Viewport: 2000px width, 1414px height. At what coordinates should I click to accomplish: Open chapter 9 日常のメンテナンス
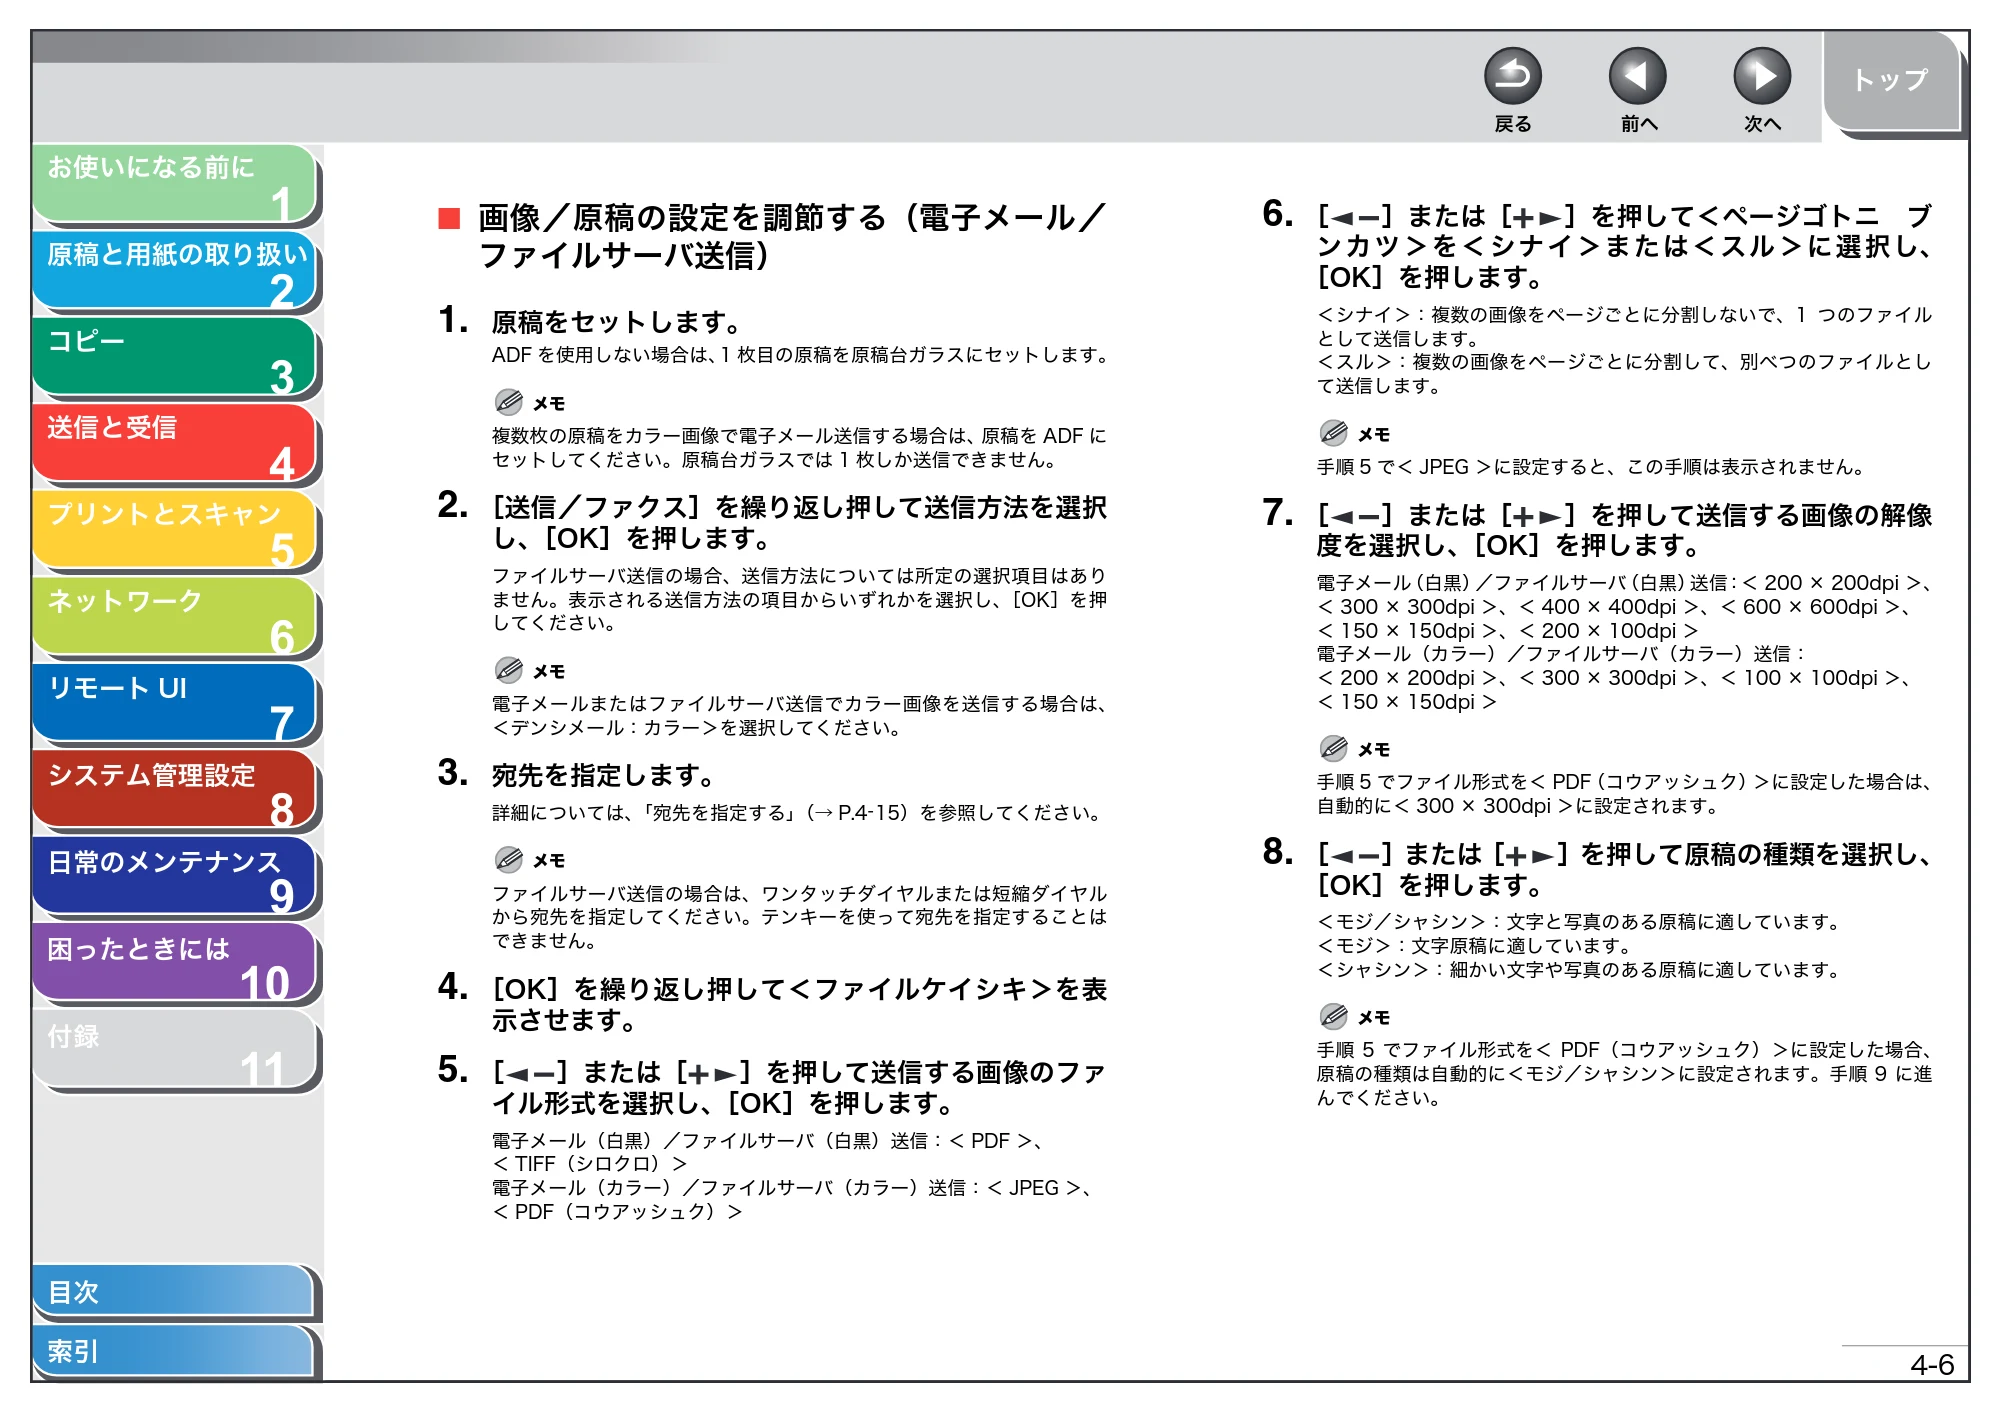pos(175,878)
